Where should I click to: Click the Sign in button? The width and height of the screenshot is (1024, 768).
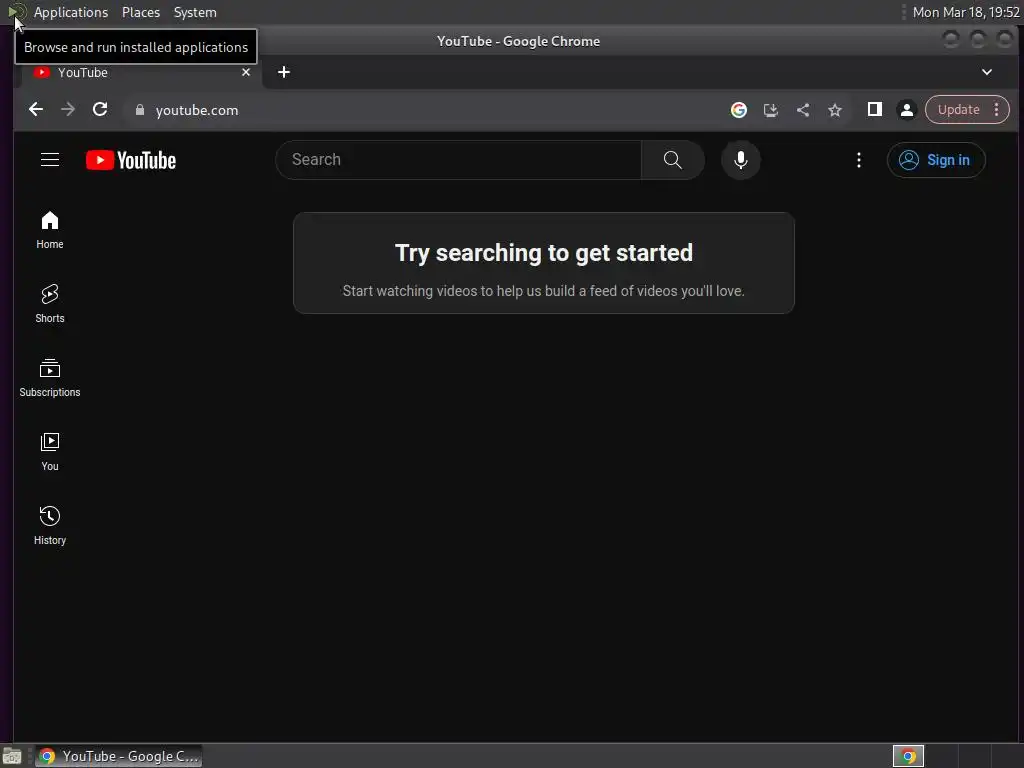tap(936, 160)
